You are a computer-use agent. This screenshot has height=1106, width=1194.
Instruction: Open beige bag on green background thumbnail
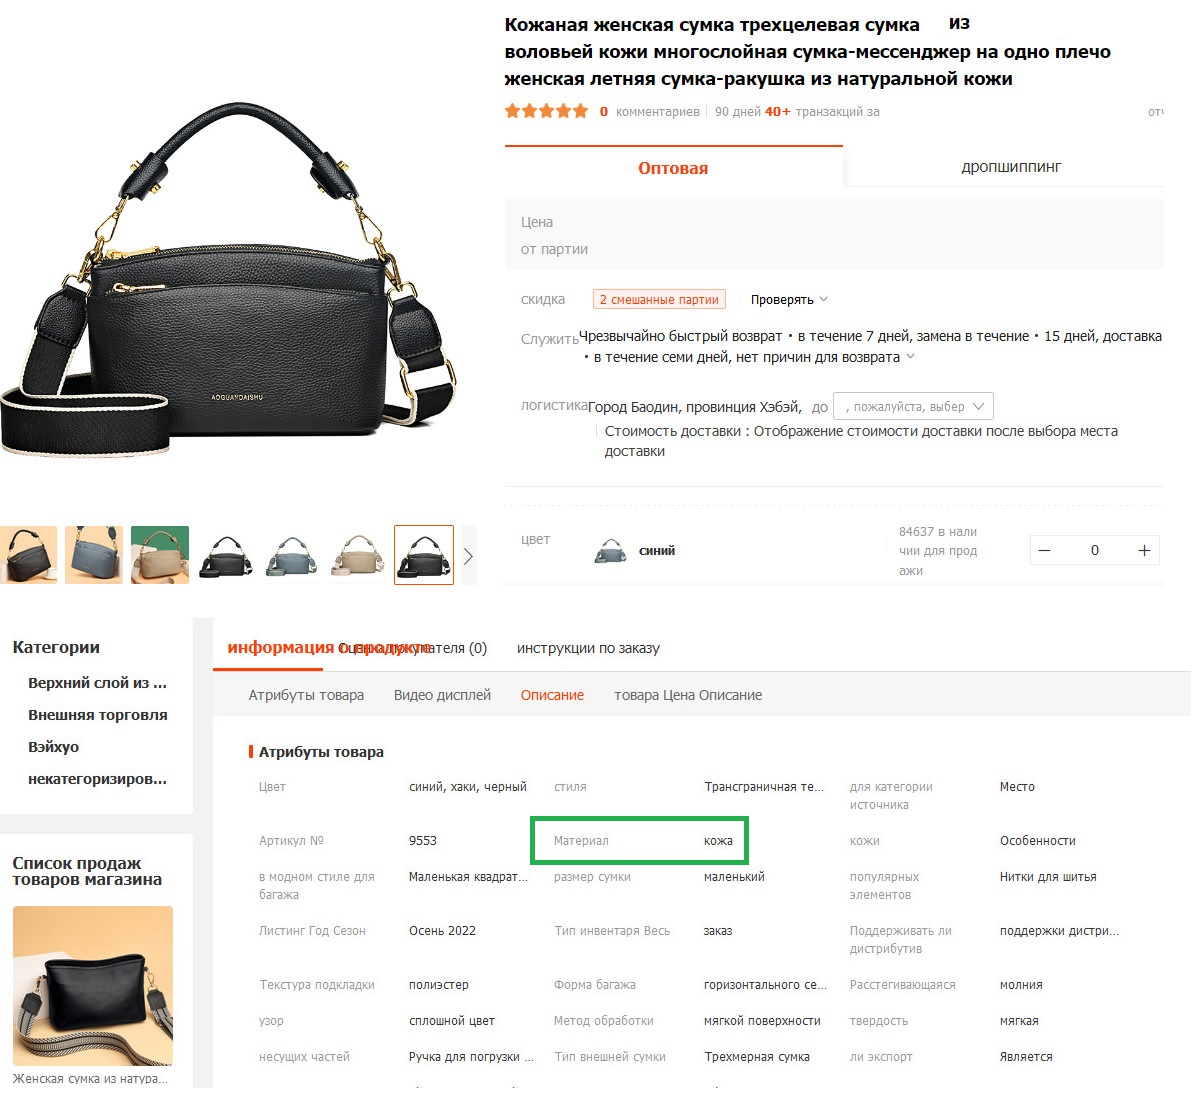click(160, 555)
